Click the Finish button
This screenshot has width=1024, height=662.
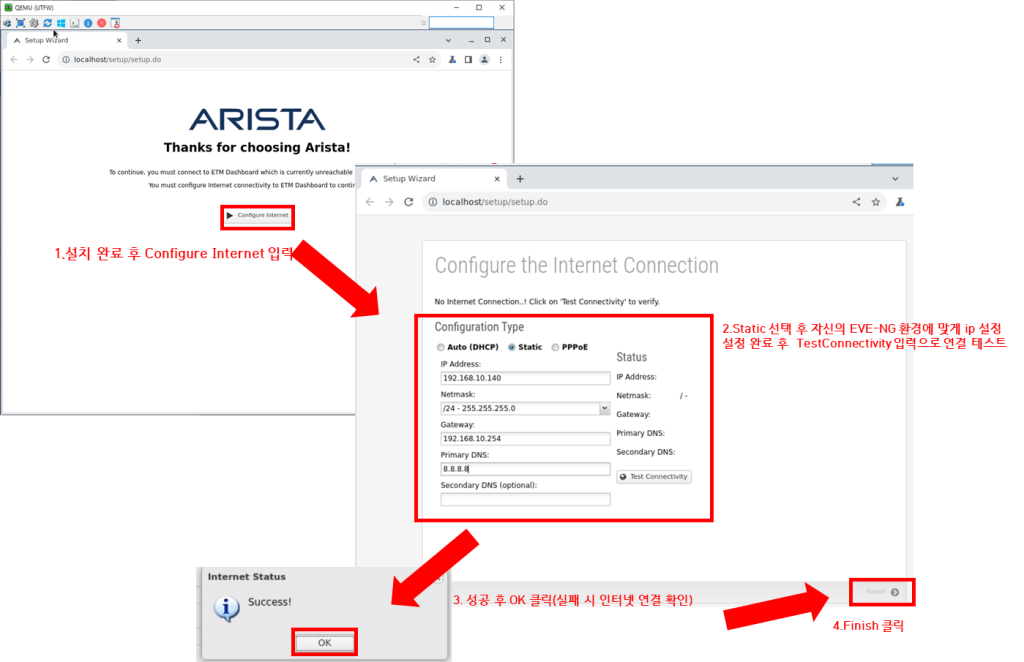882,592
